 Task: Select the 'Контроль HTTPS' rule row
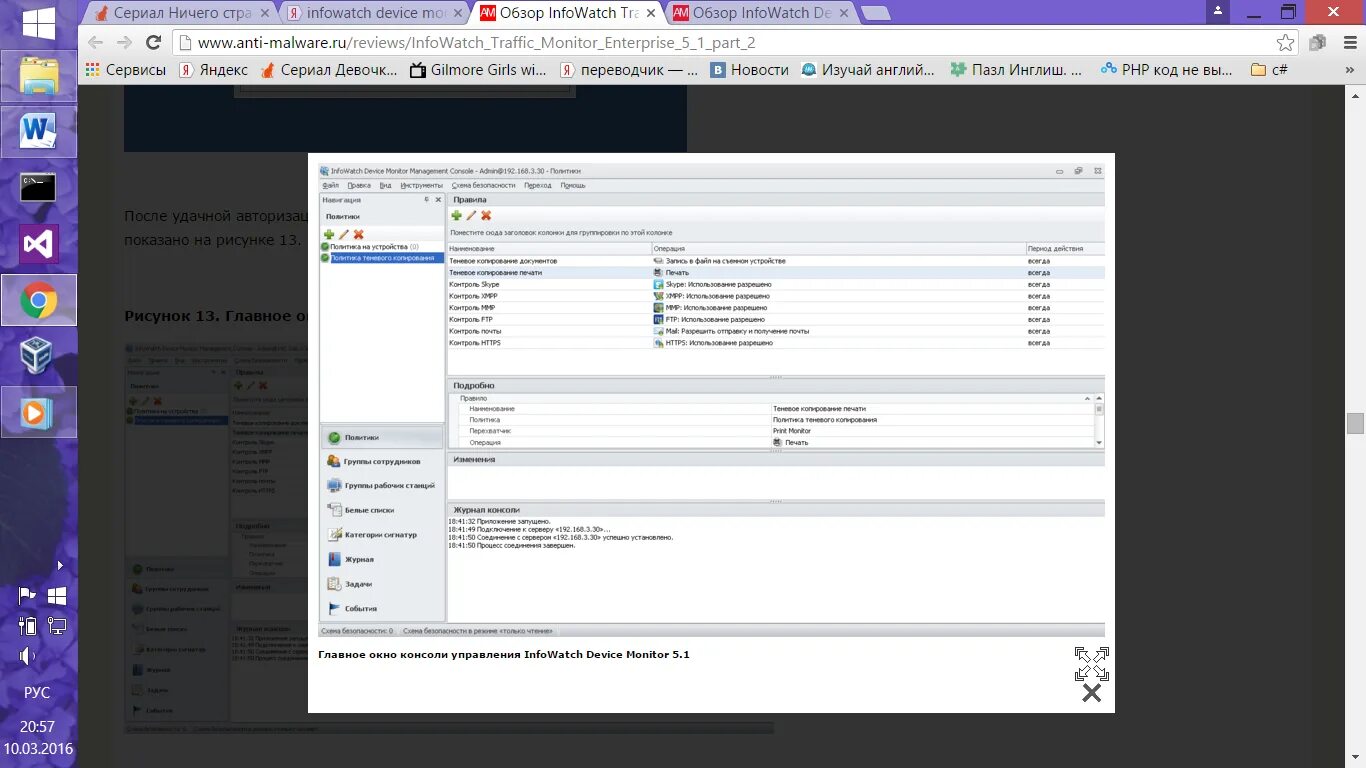(776, 343)
